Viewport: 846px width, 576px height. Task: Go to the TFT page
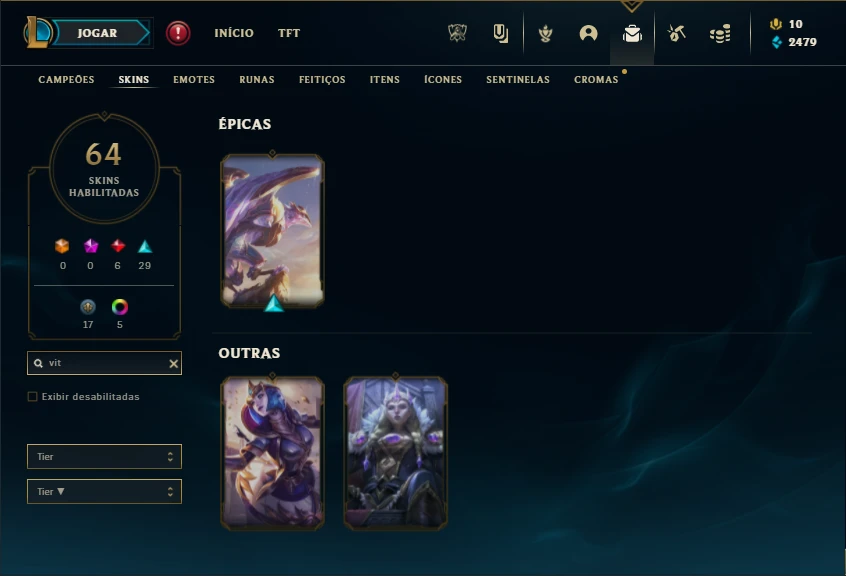coord(289,33)
